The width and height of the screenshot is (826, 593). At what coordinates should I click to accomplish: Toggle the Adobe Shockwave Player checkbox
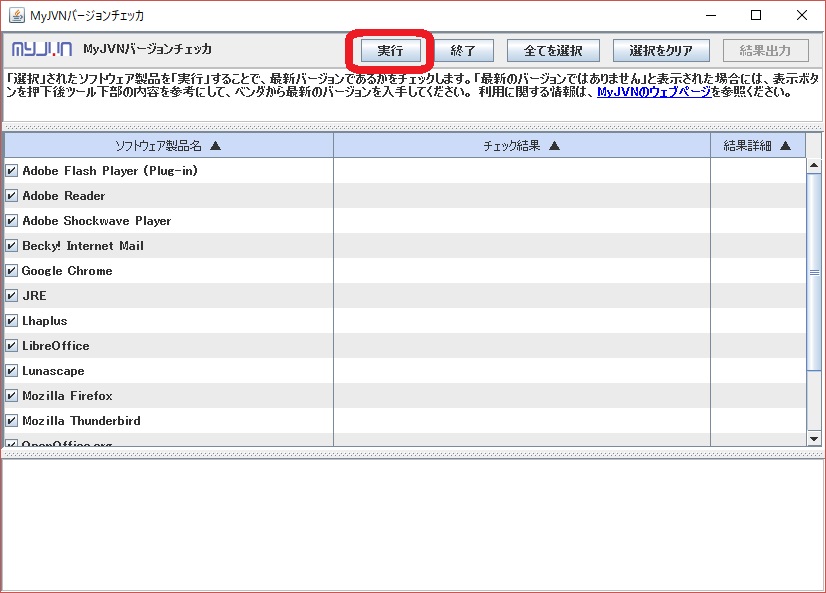click(x=12, y=221)
